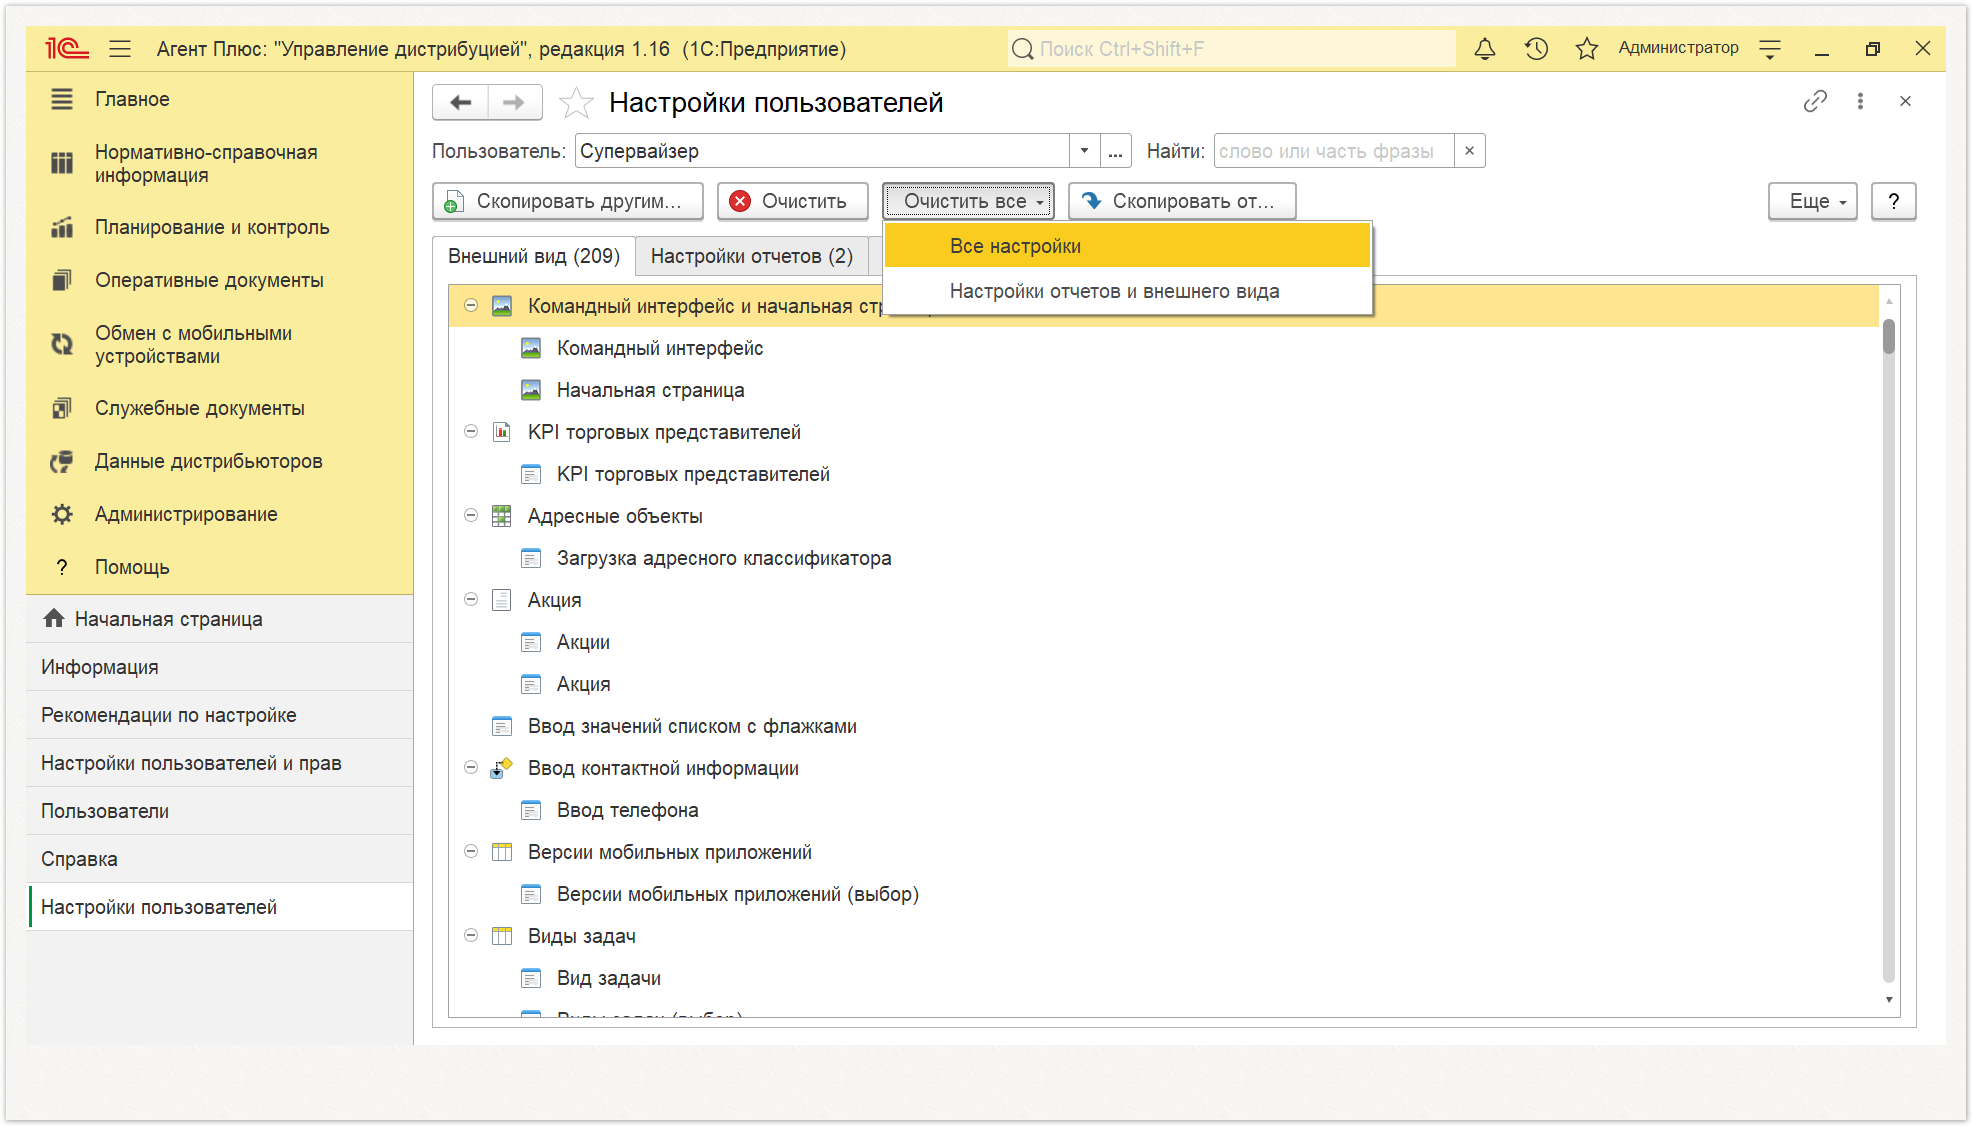
Task: Choose Все настройки menu item
Action: pos(1127,246)
